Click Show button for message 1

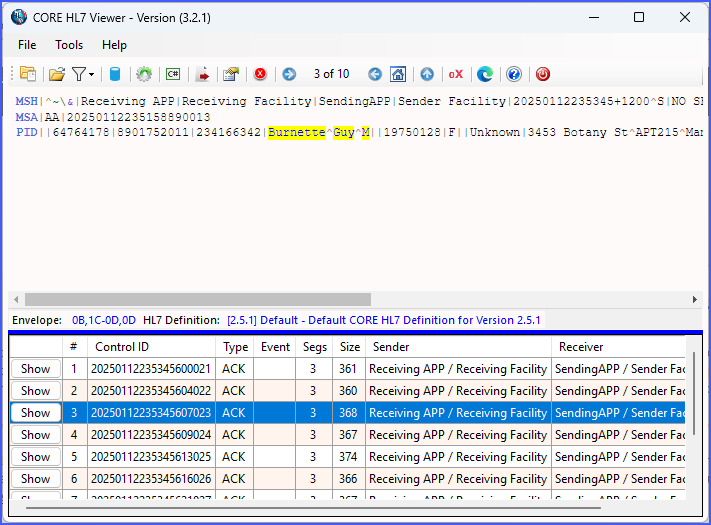[x=36, y=369]
